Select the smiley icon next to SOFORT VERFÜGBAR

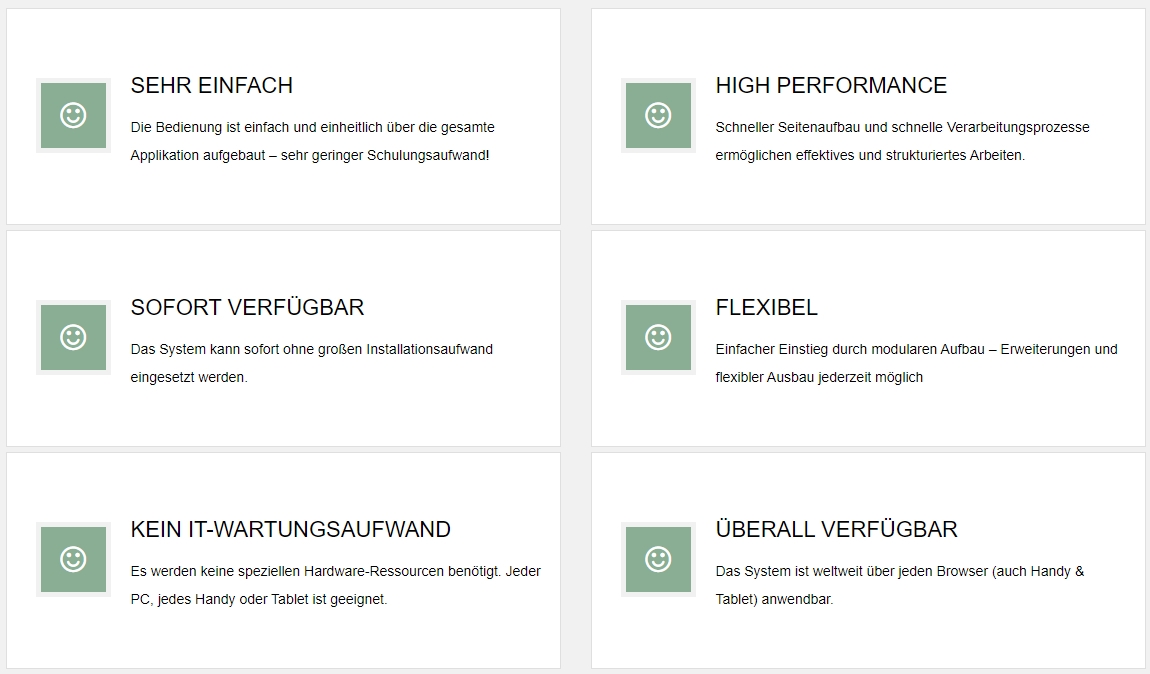click(x=73, y=337)
